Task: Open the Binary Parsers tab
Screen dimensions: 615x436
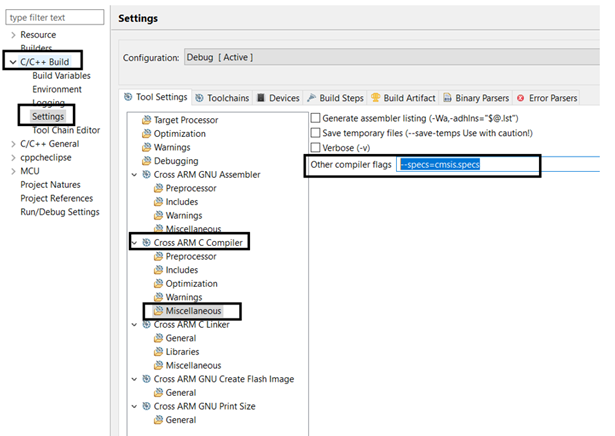Action: tap(476, 98)
